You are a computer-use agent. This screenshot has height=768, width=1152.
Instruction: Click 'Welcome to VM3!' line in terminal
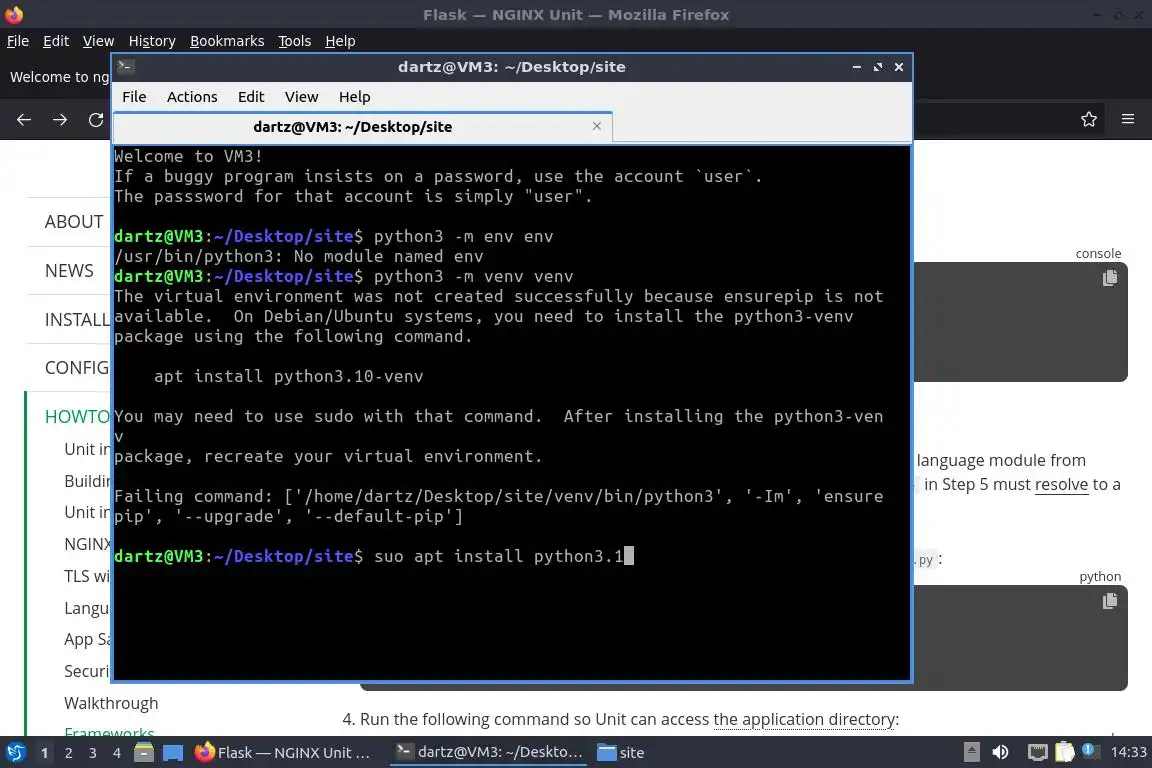coord(188,156)
